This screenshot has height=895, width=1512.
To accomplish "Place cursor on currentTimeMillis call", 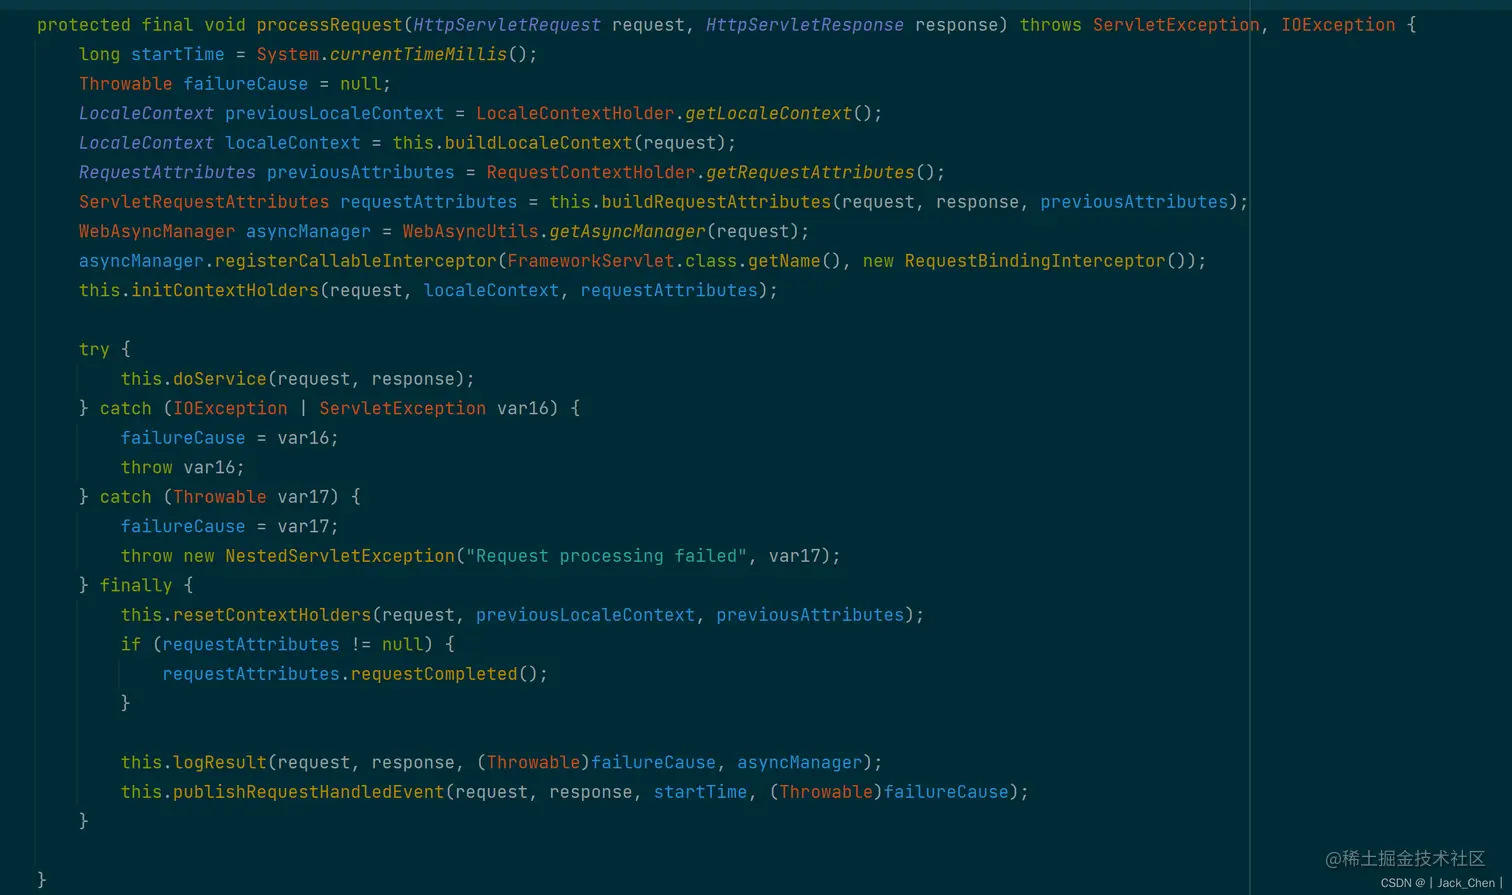I will tap(418, 54).
